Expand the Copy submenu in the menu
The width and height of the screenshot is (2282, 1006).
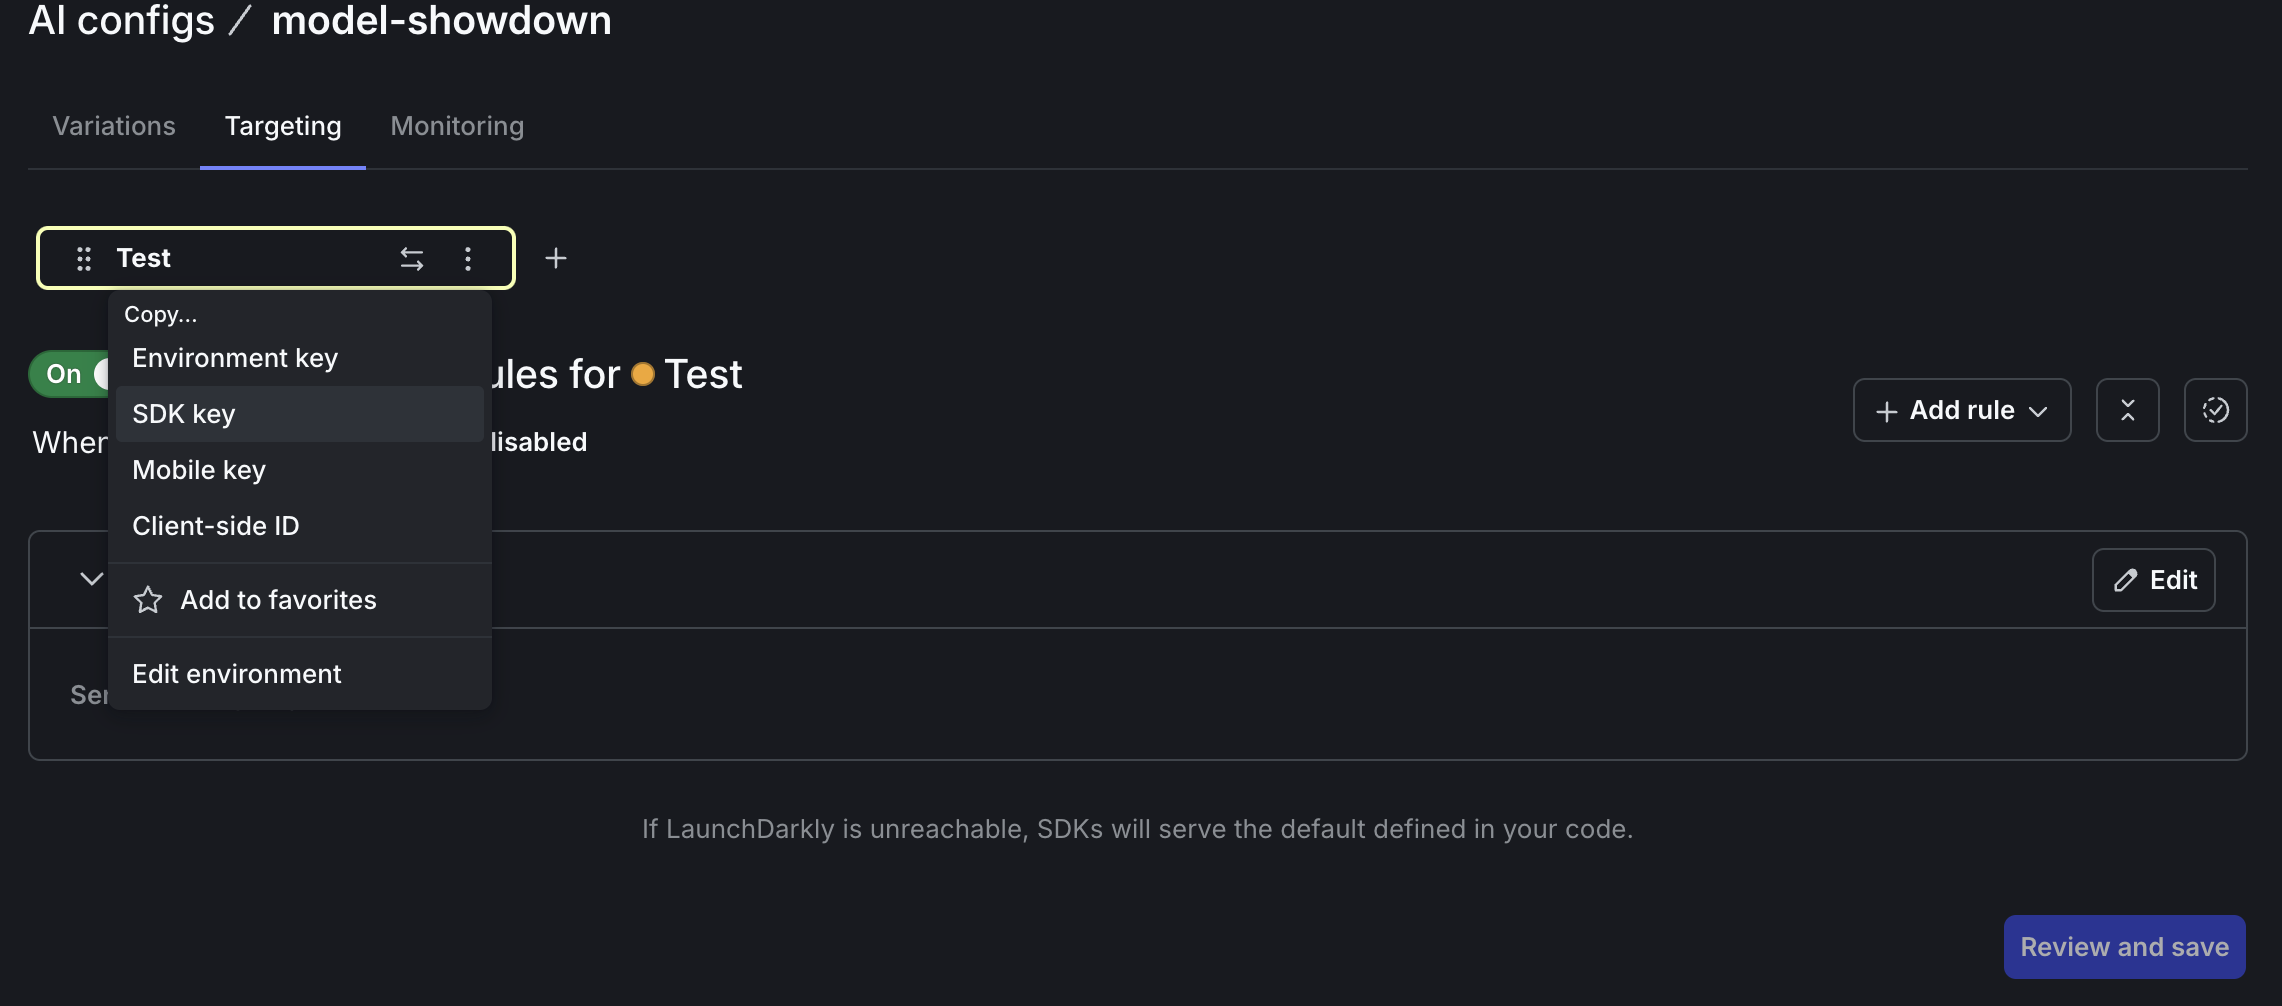pos(160,314)
